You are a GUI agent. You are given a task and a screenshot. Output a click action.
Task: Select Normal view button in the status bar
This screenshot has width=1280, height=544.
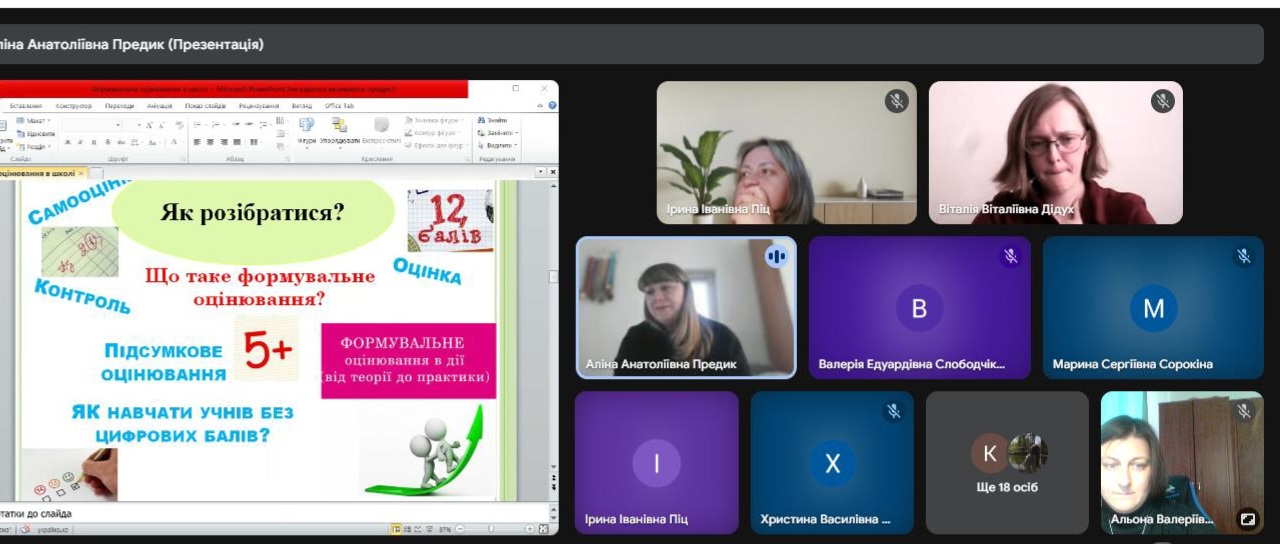point(396,529)
